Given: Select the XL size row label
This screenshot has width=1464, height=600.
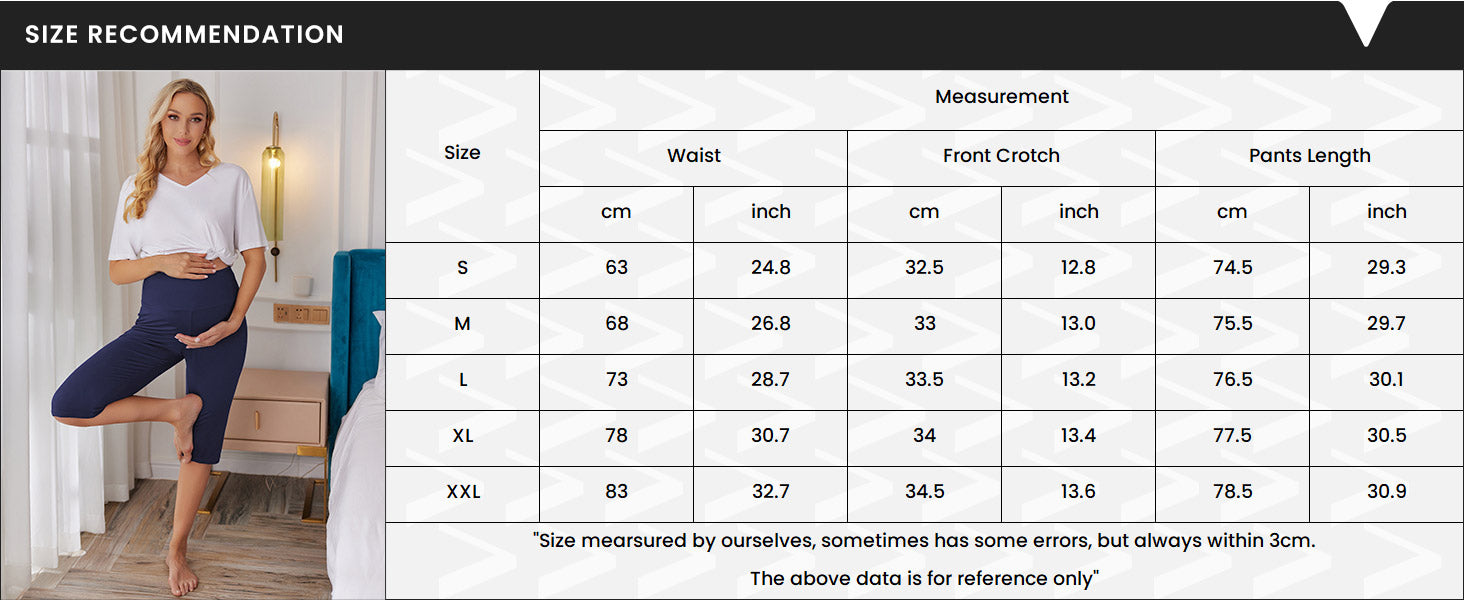Looking at the screenshot, I should [462, 436].
